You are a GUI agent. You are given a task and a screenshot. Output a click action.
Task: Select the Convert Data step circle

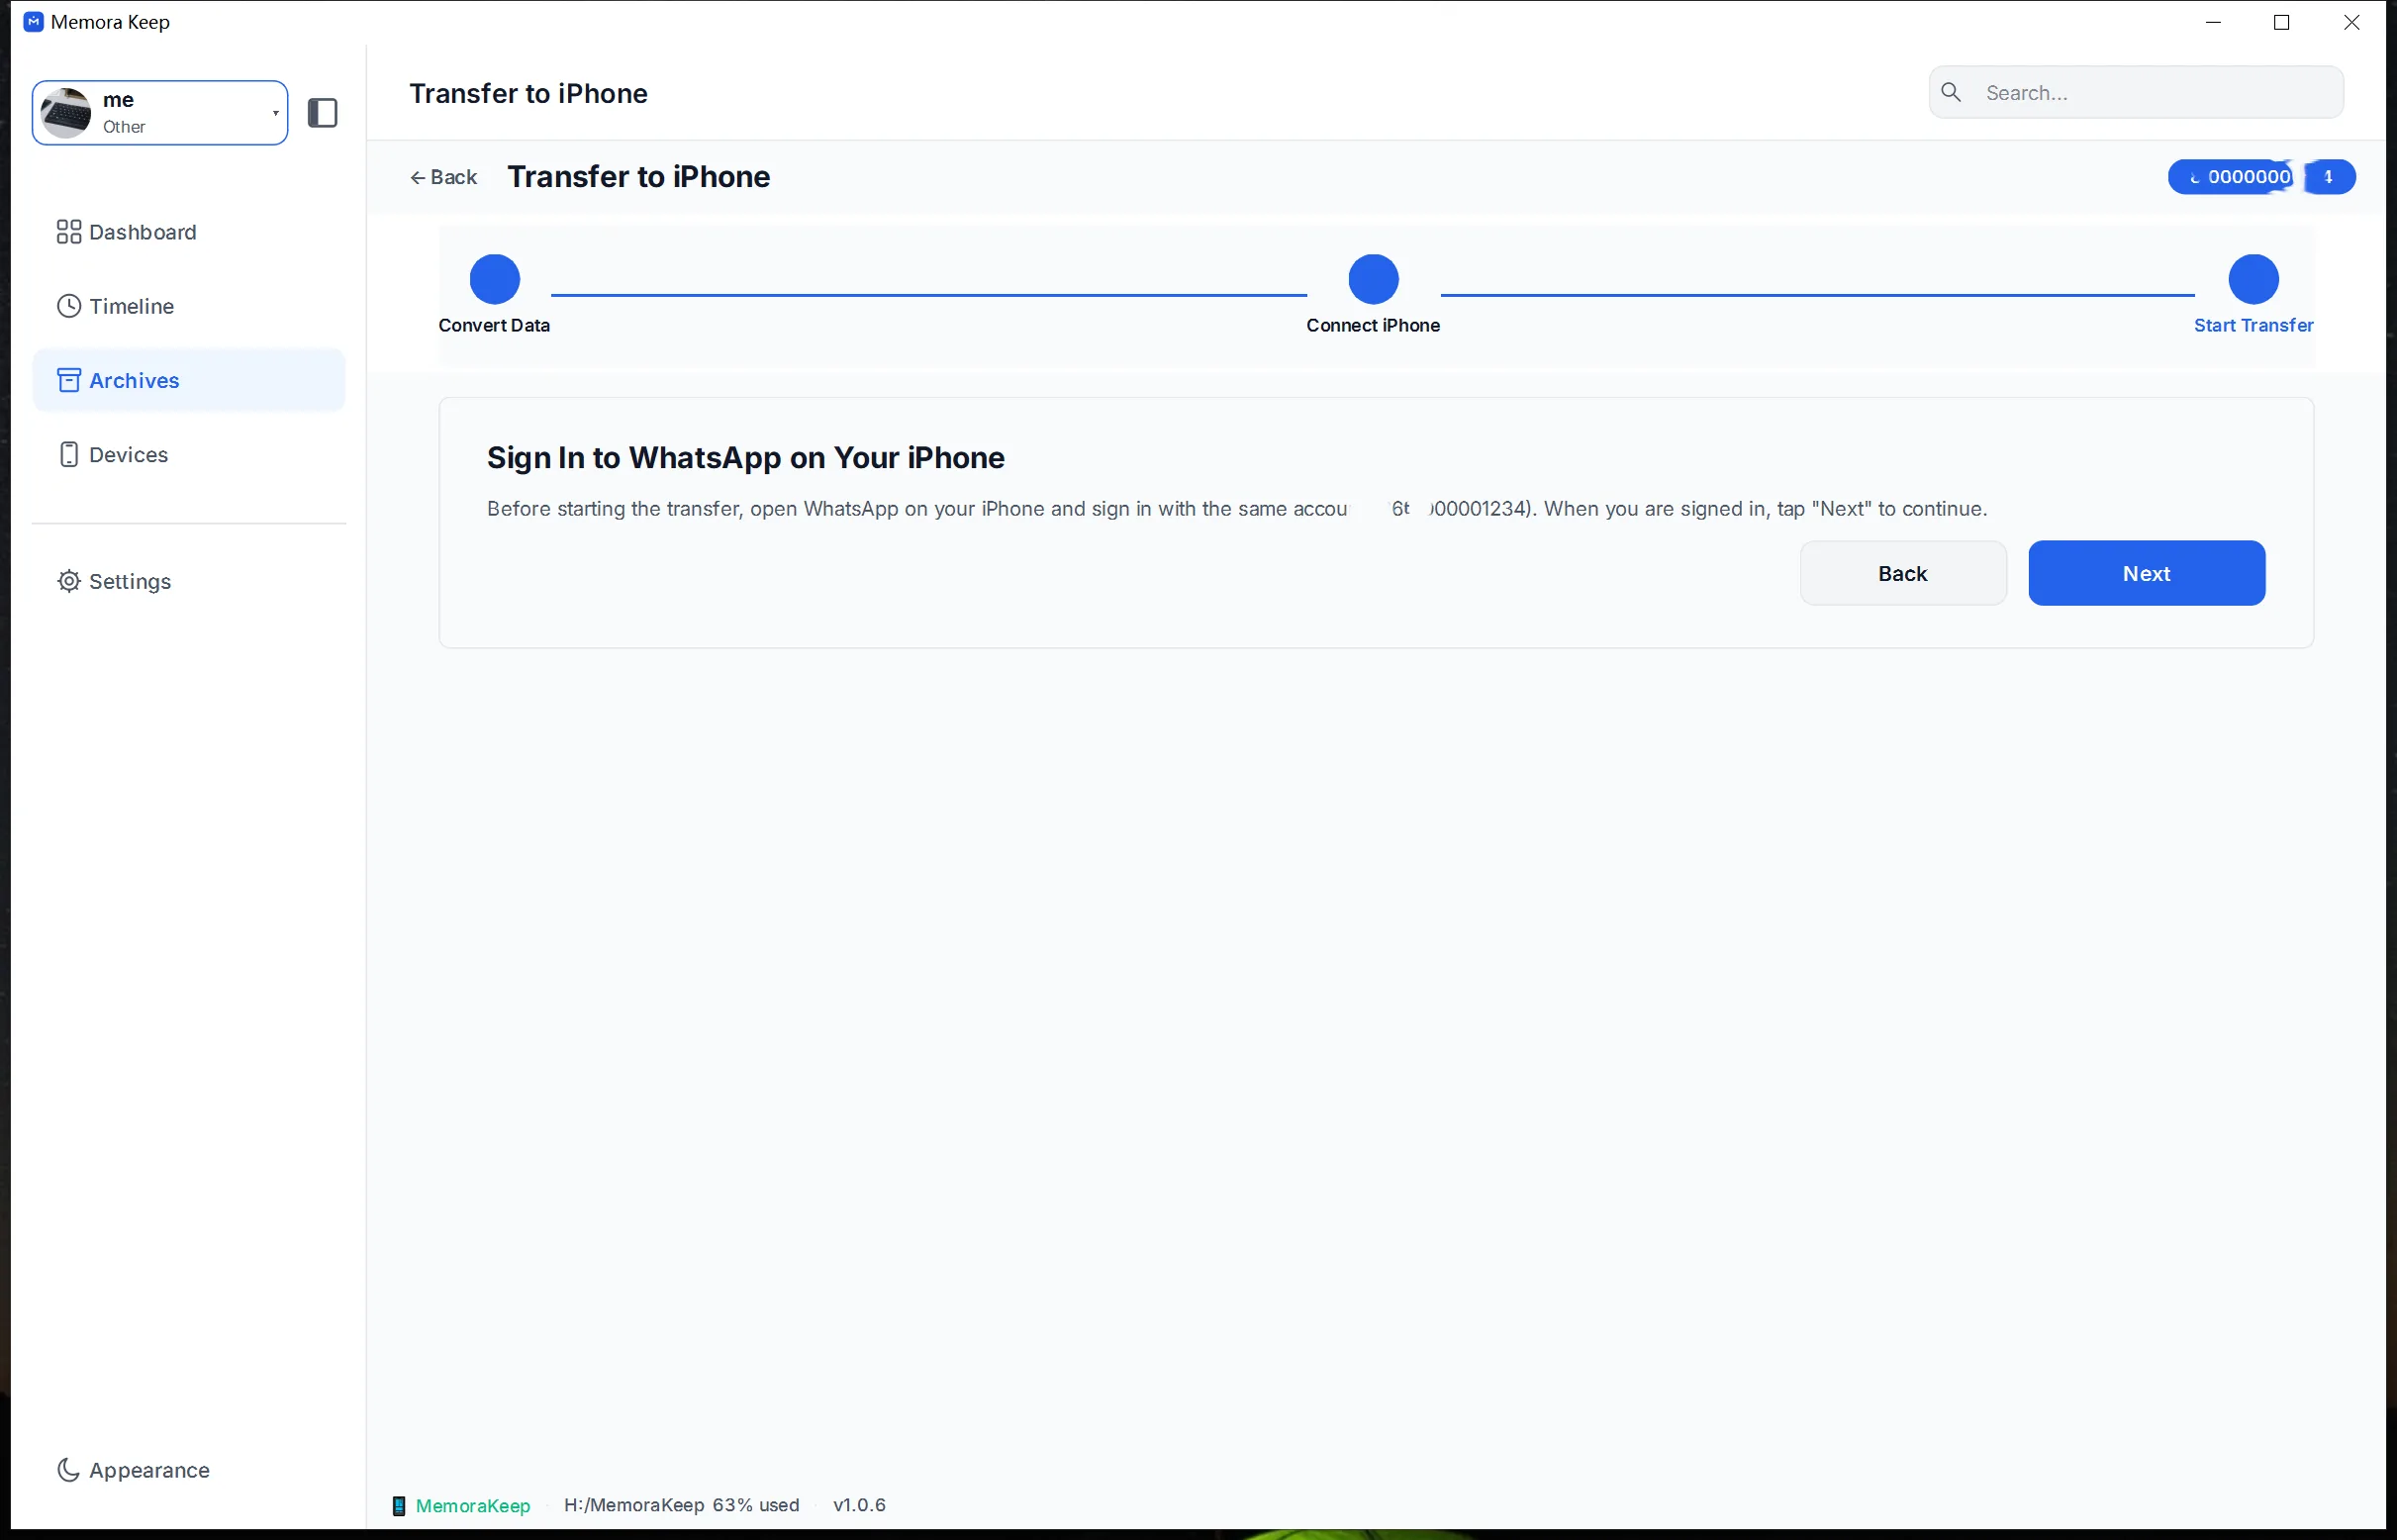click(495, 279)
